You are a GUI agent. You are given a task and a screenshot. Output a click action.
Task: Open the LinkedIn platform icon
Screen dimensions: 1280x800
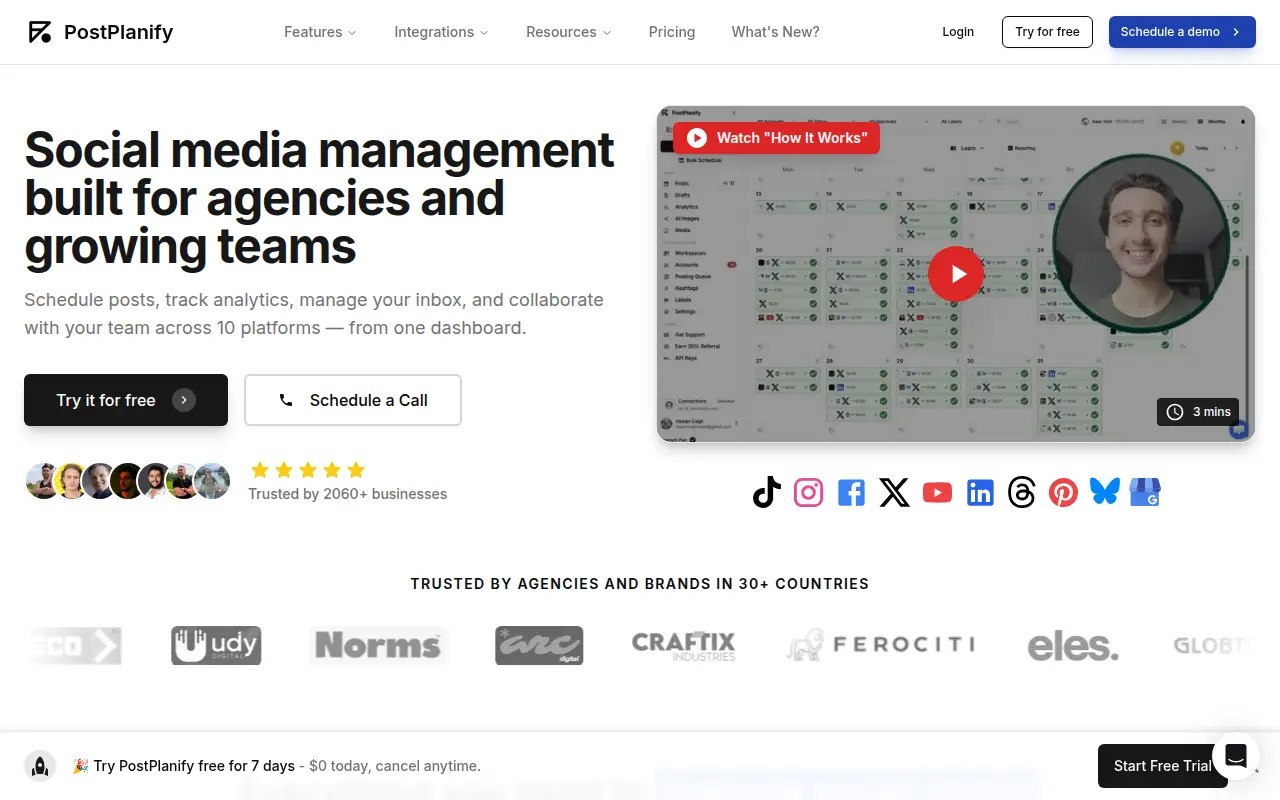[x=980, y=492]
